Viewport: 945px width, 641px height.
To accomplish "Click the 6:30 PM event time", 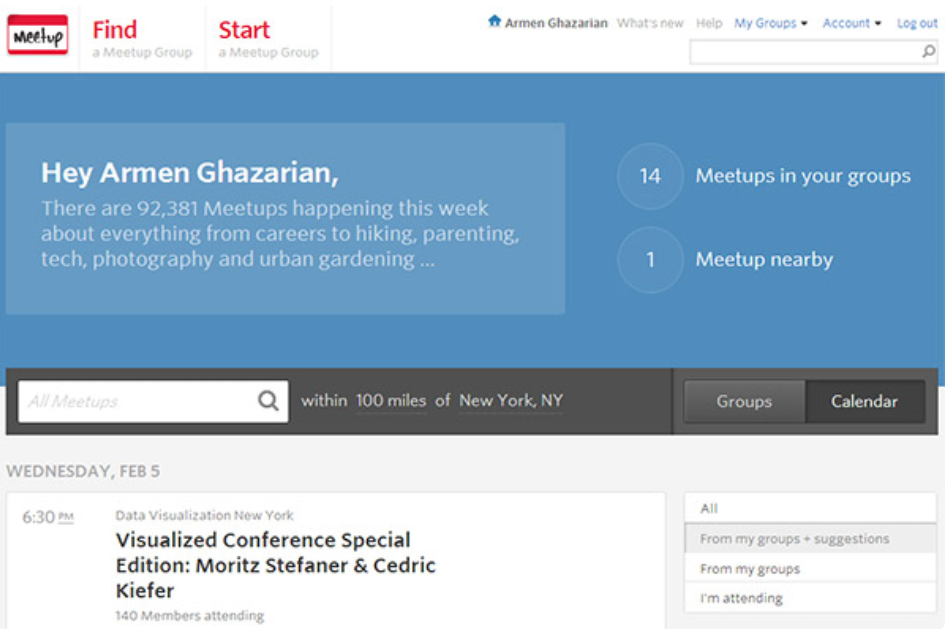I will [48, 517].
